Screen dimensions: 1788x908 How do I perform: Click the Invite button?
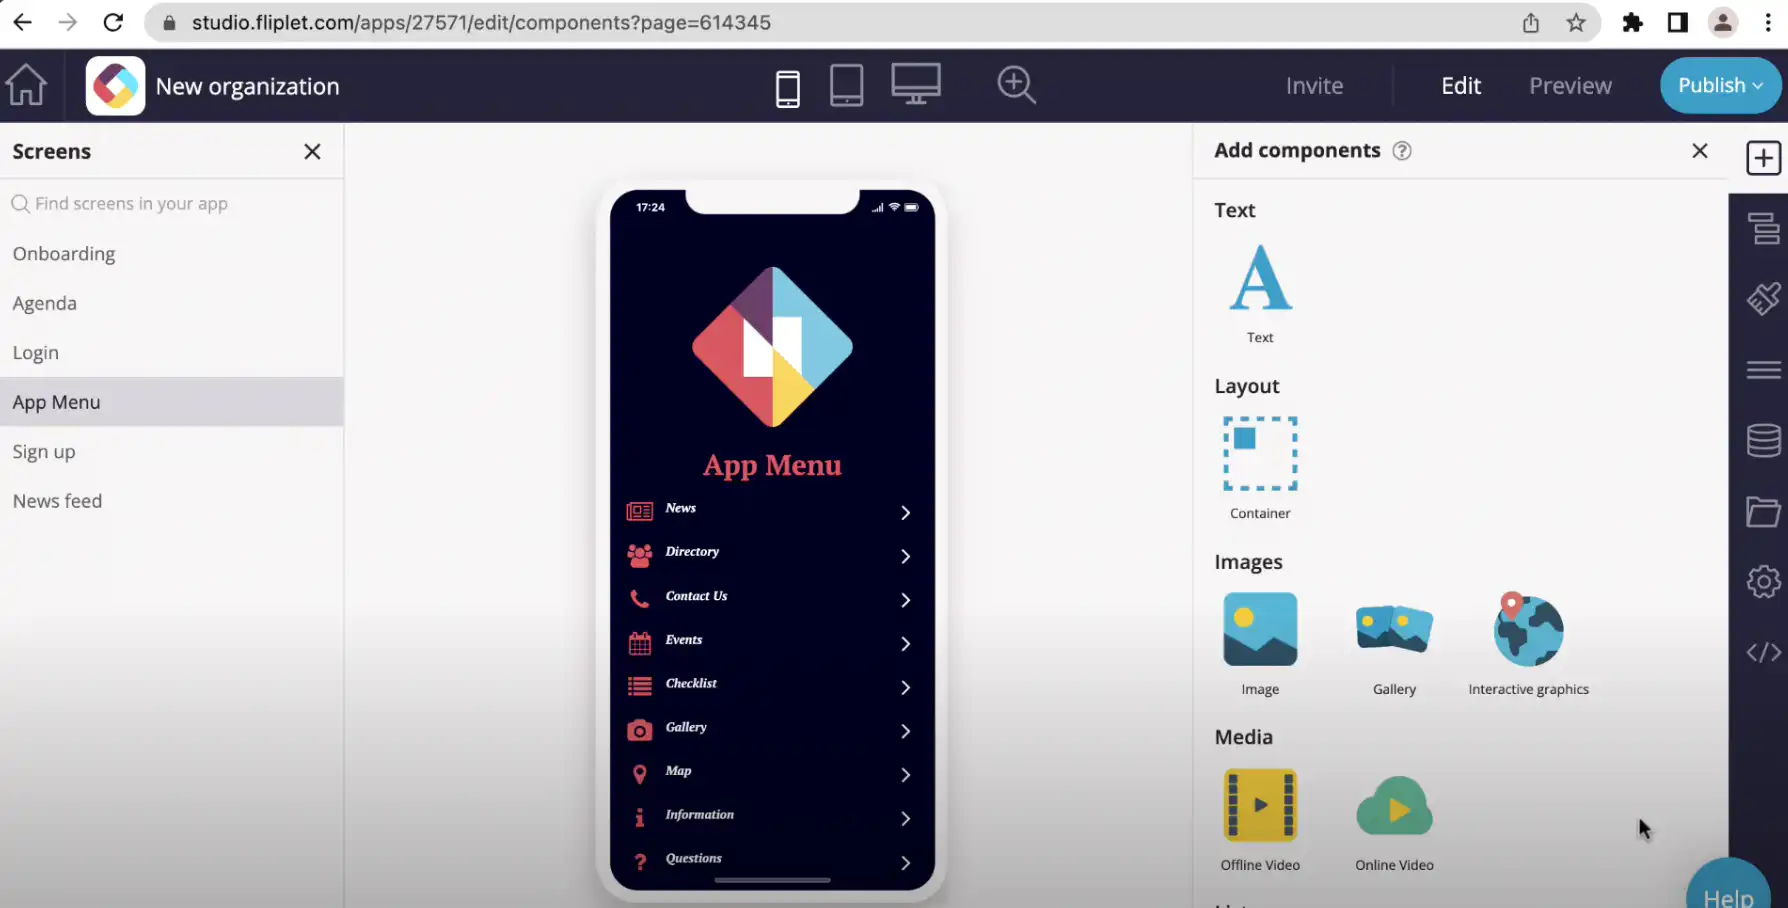click(1314, 86)
